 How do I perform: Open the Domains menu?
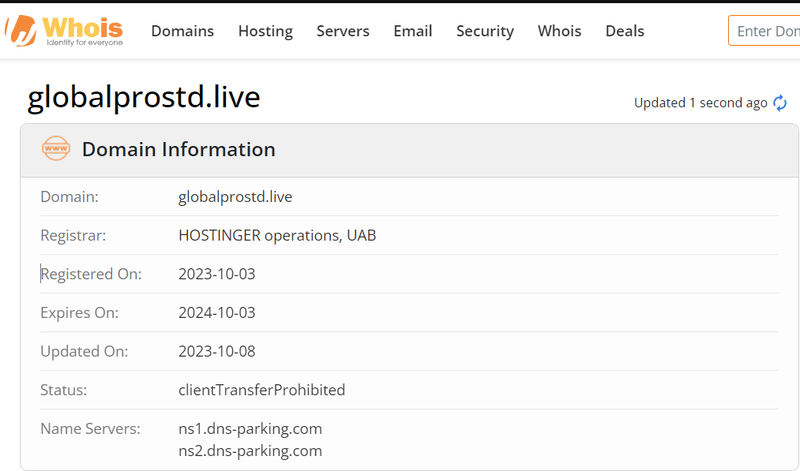pyautogui.click(x=182, y=31)
